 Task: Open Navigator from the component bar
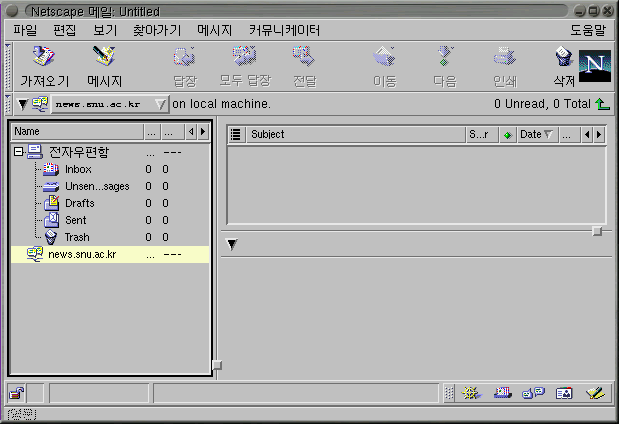473,393
